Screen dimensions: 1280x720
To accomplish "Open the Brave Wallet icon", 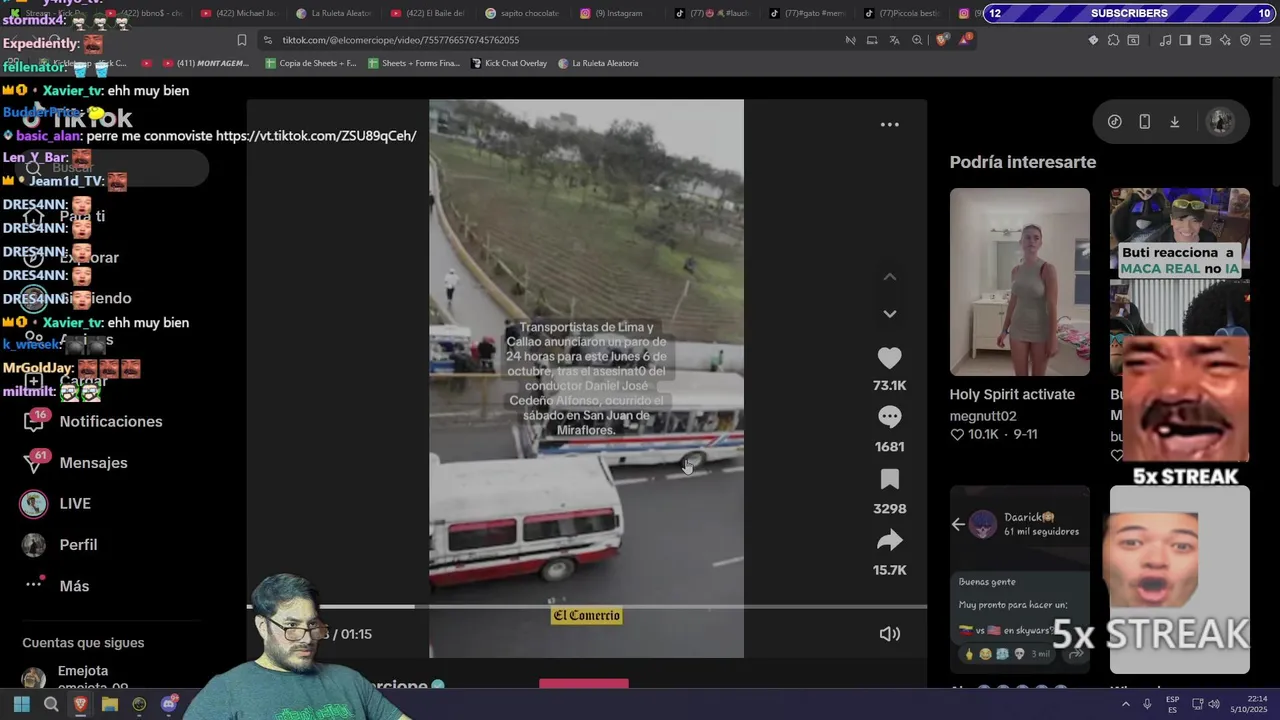I will click(1205, 40).
